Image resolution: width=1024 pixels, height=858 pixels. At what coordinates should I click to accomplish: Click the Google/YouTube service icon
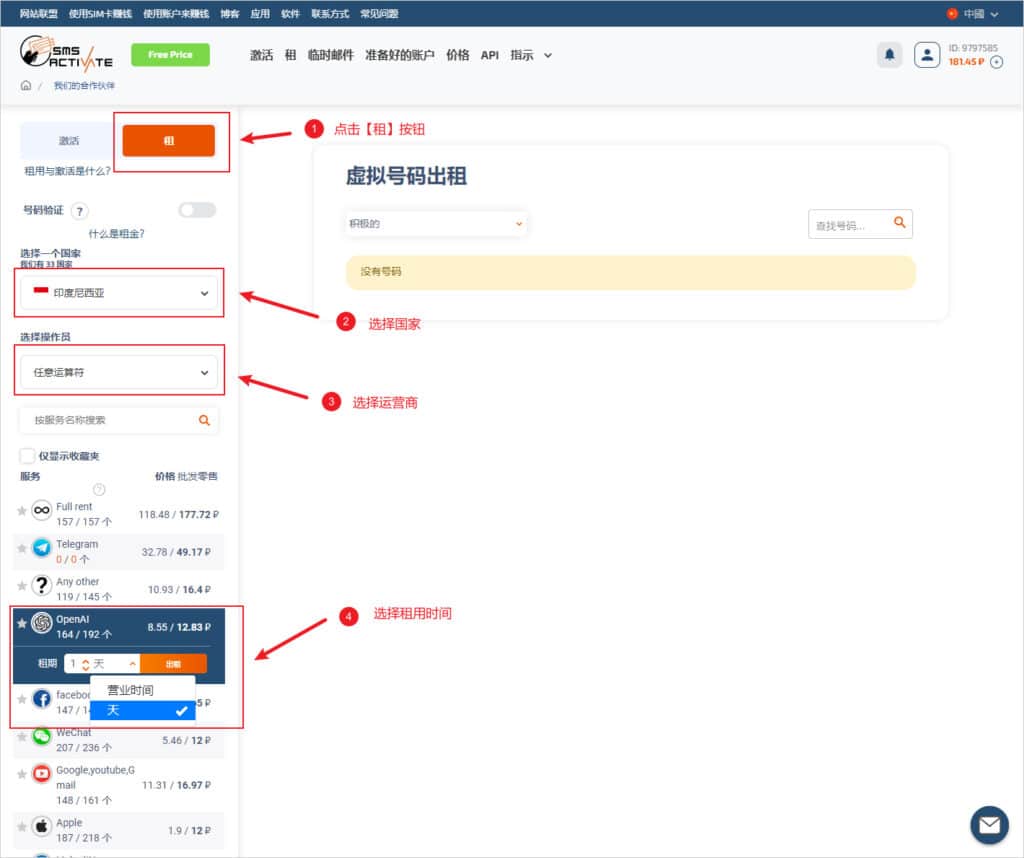pos(42,774)
